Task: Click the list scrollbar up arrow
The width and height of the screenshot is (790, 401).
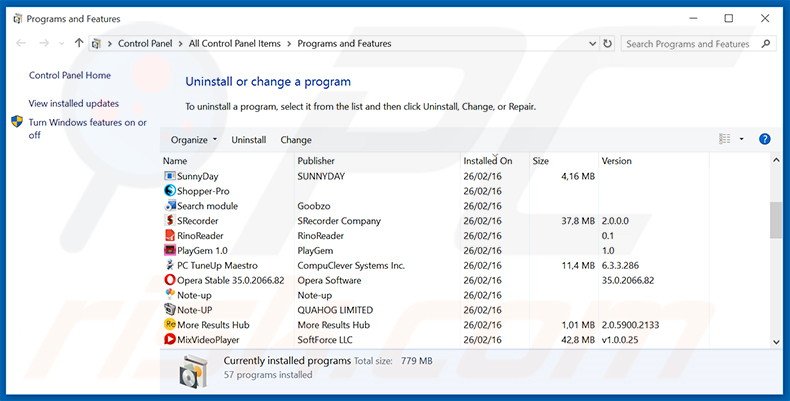Action: (776, 160)
